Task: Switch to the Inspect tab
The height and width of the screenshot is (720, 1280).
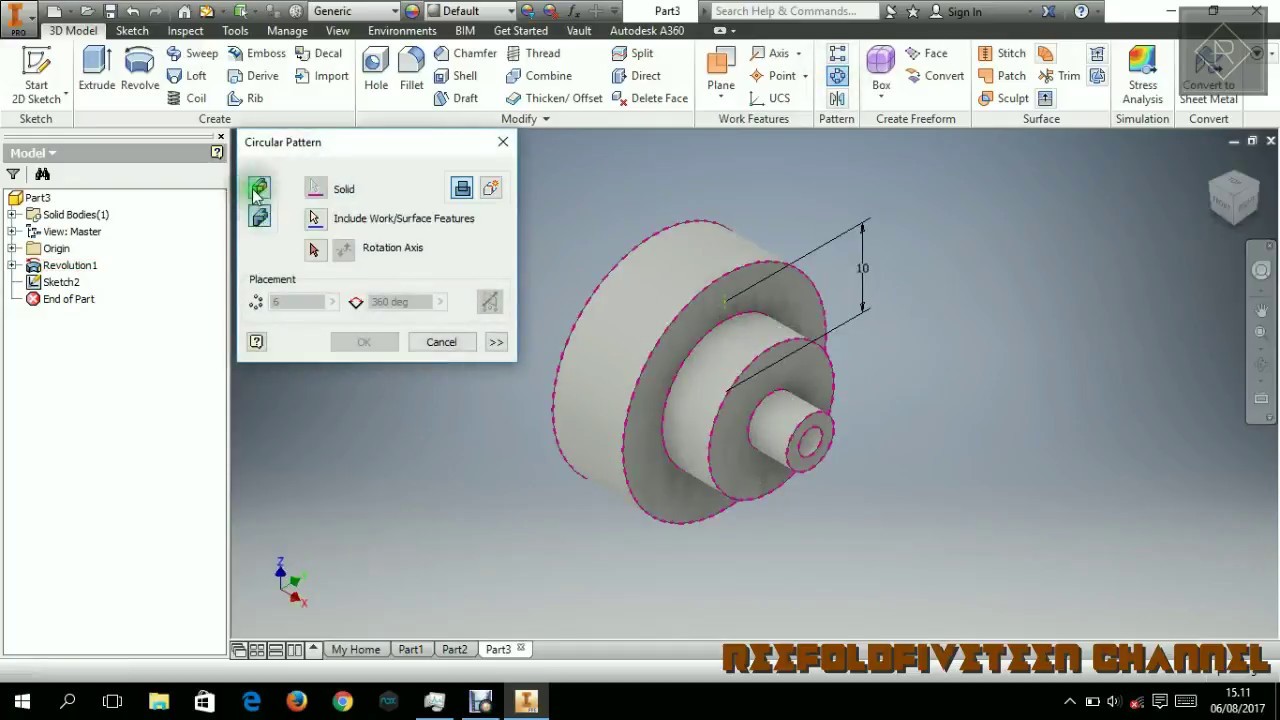Action: 185,31
